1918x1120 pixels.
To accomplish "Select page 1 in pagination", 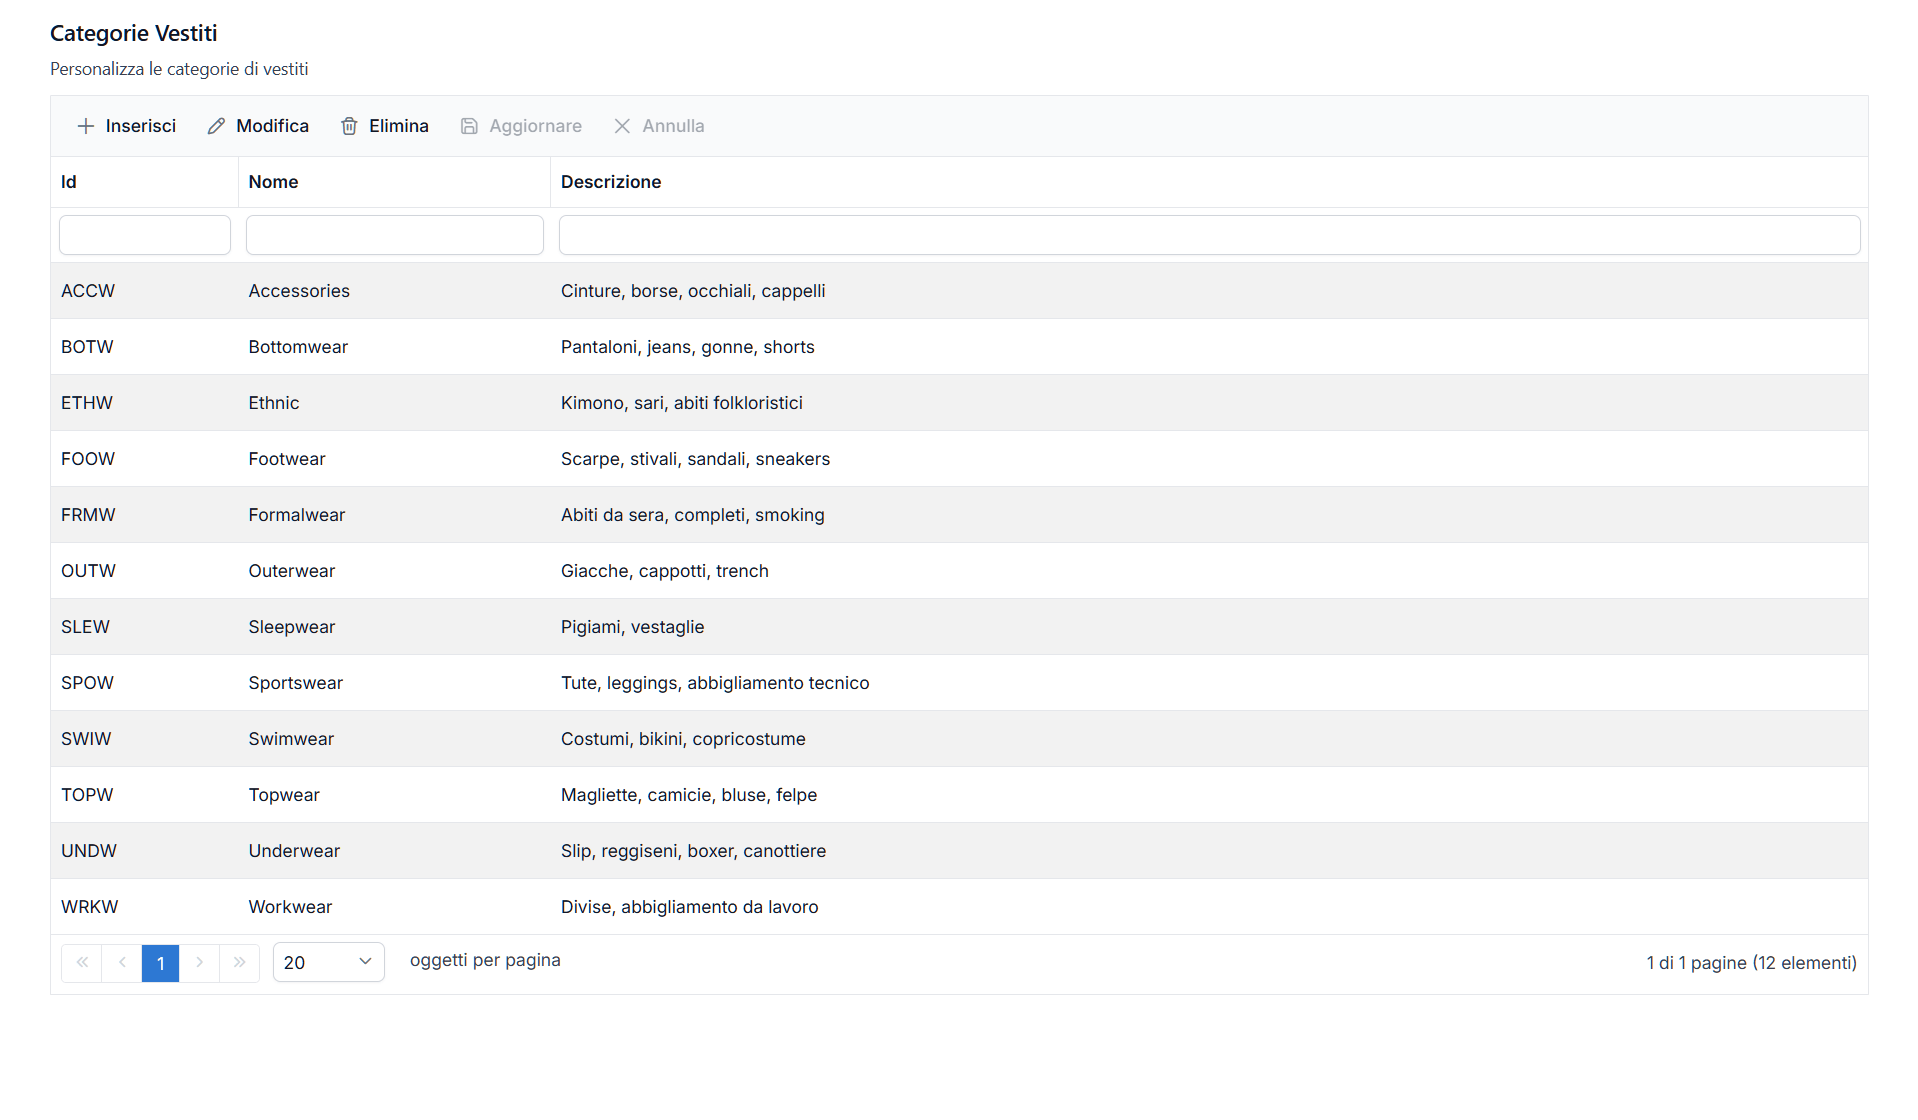I will tap(160, 963).
